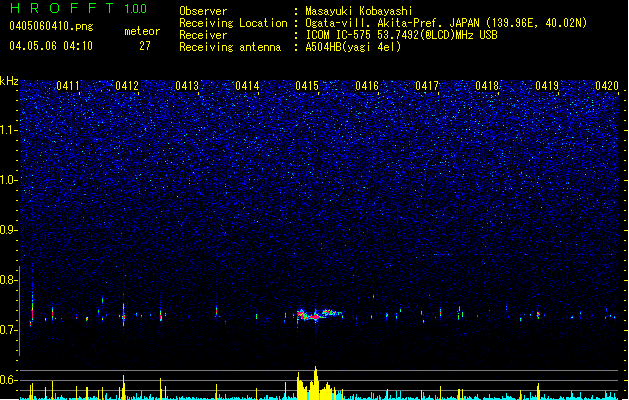Select the filename 0405060410.png
The height and width of the screenshot is (400, 629).
tap(51, 26)
